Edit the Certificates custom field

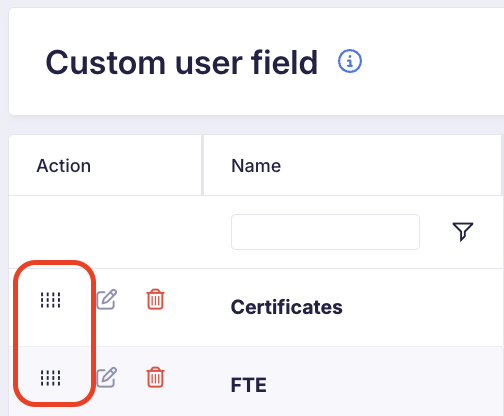coord(107,299)
